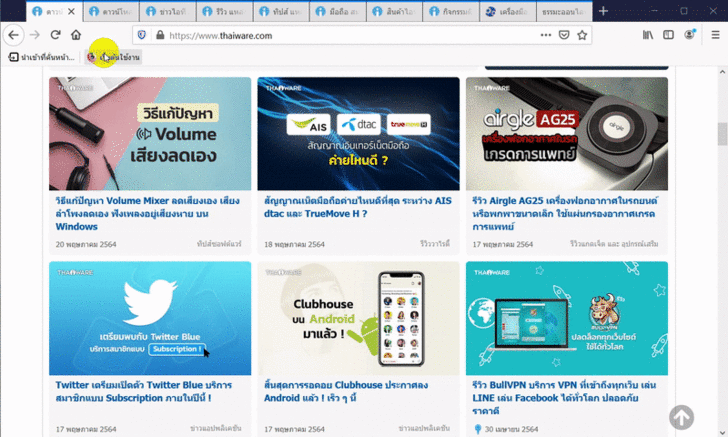Open the Clubhouse Android article thumbnail
728x437 pixels.
click(358, 318)
